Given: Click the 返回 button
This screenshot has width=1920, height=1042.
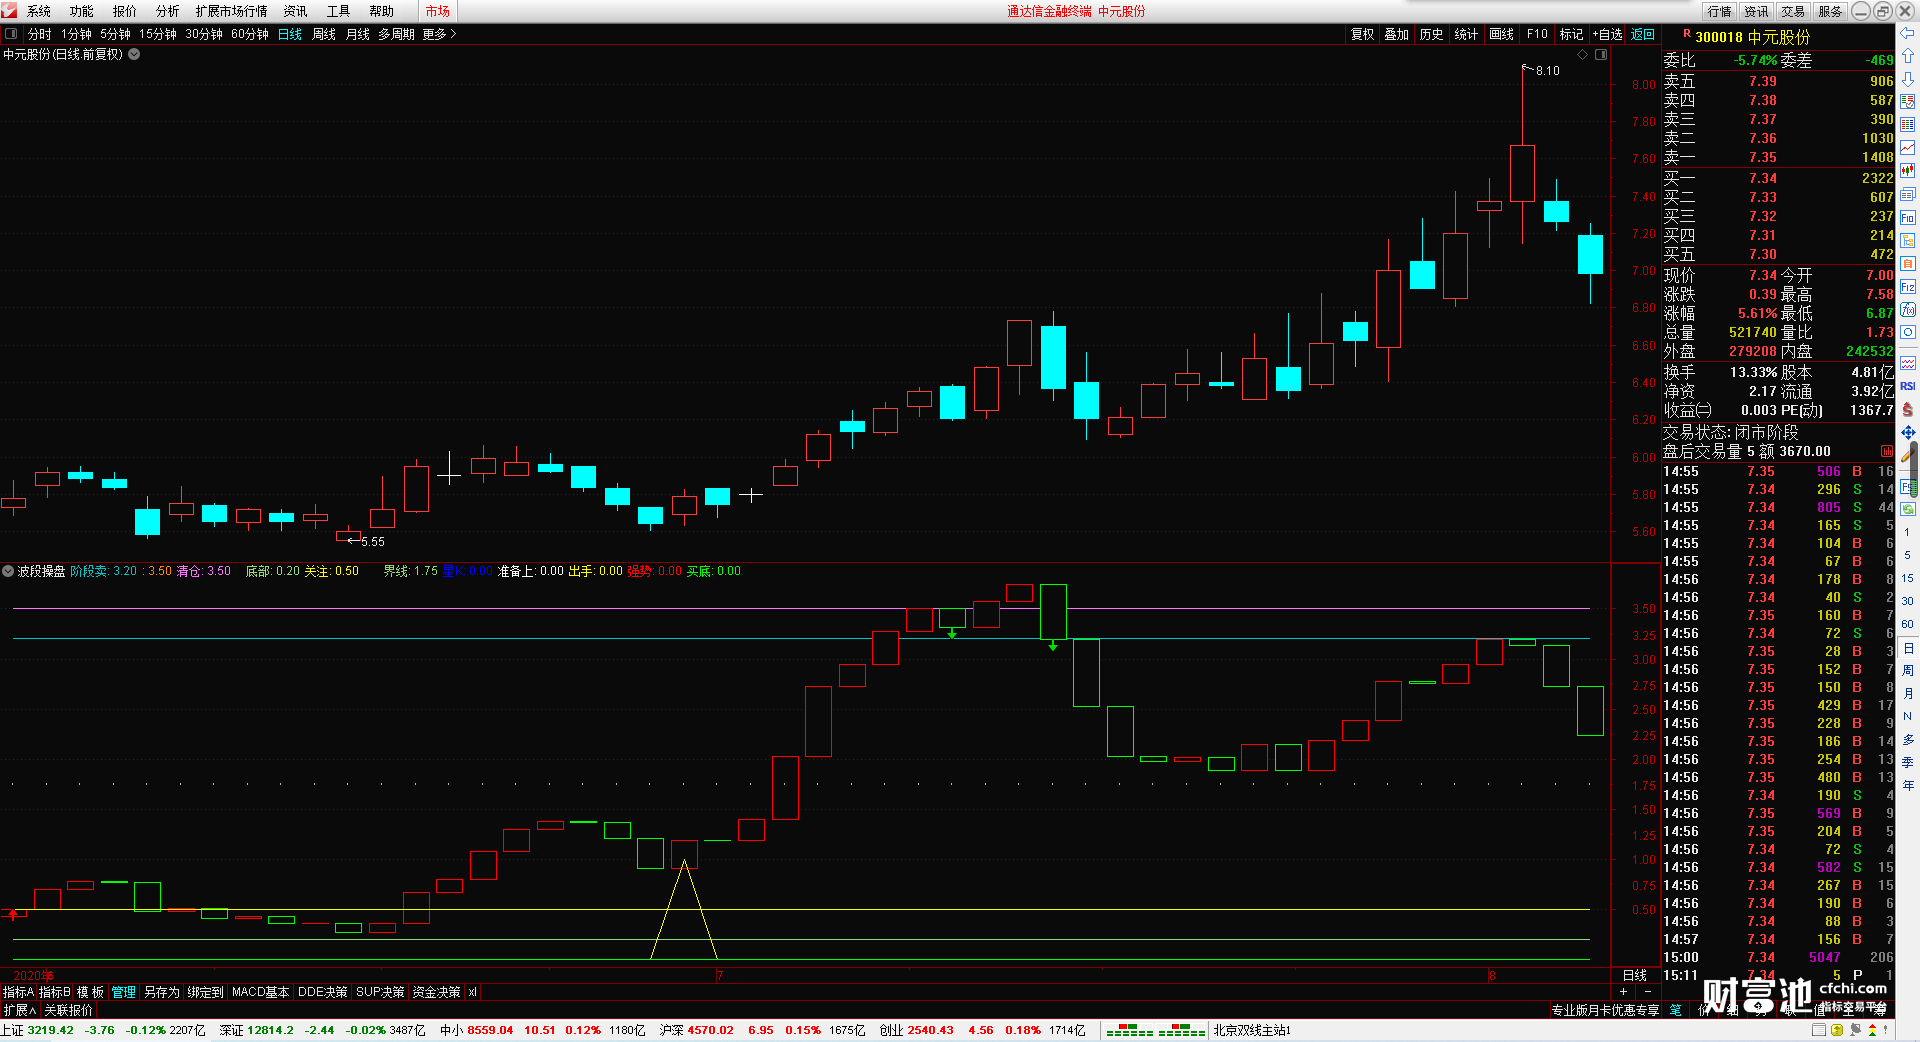Looking at the screenshot, I should [x=1643, y=34].
